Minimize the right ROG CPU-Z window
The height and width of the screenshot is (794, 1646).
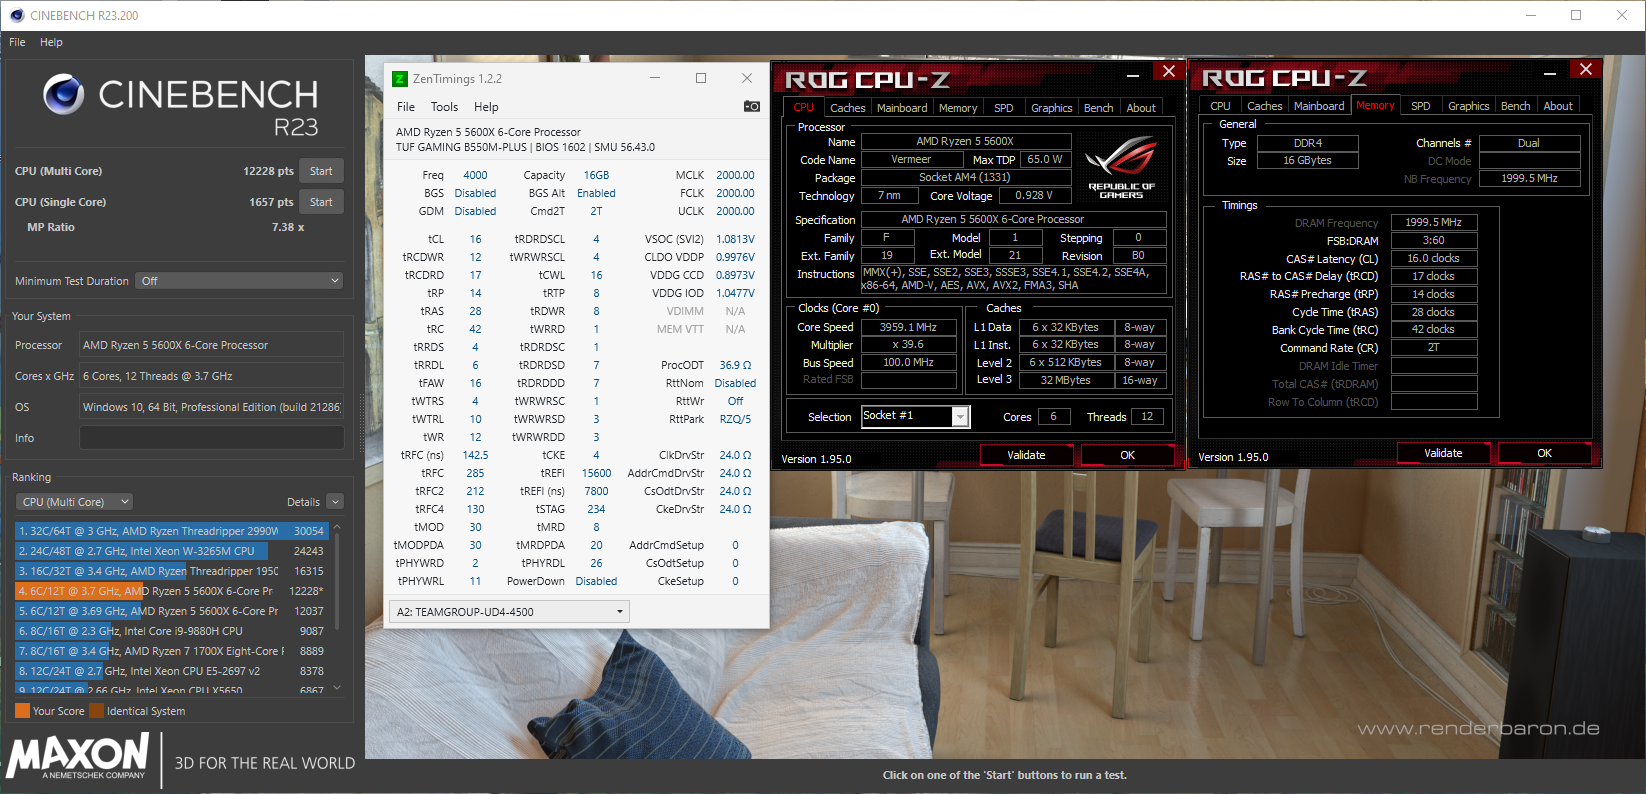click(1549, 72)
